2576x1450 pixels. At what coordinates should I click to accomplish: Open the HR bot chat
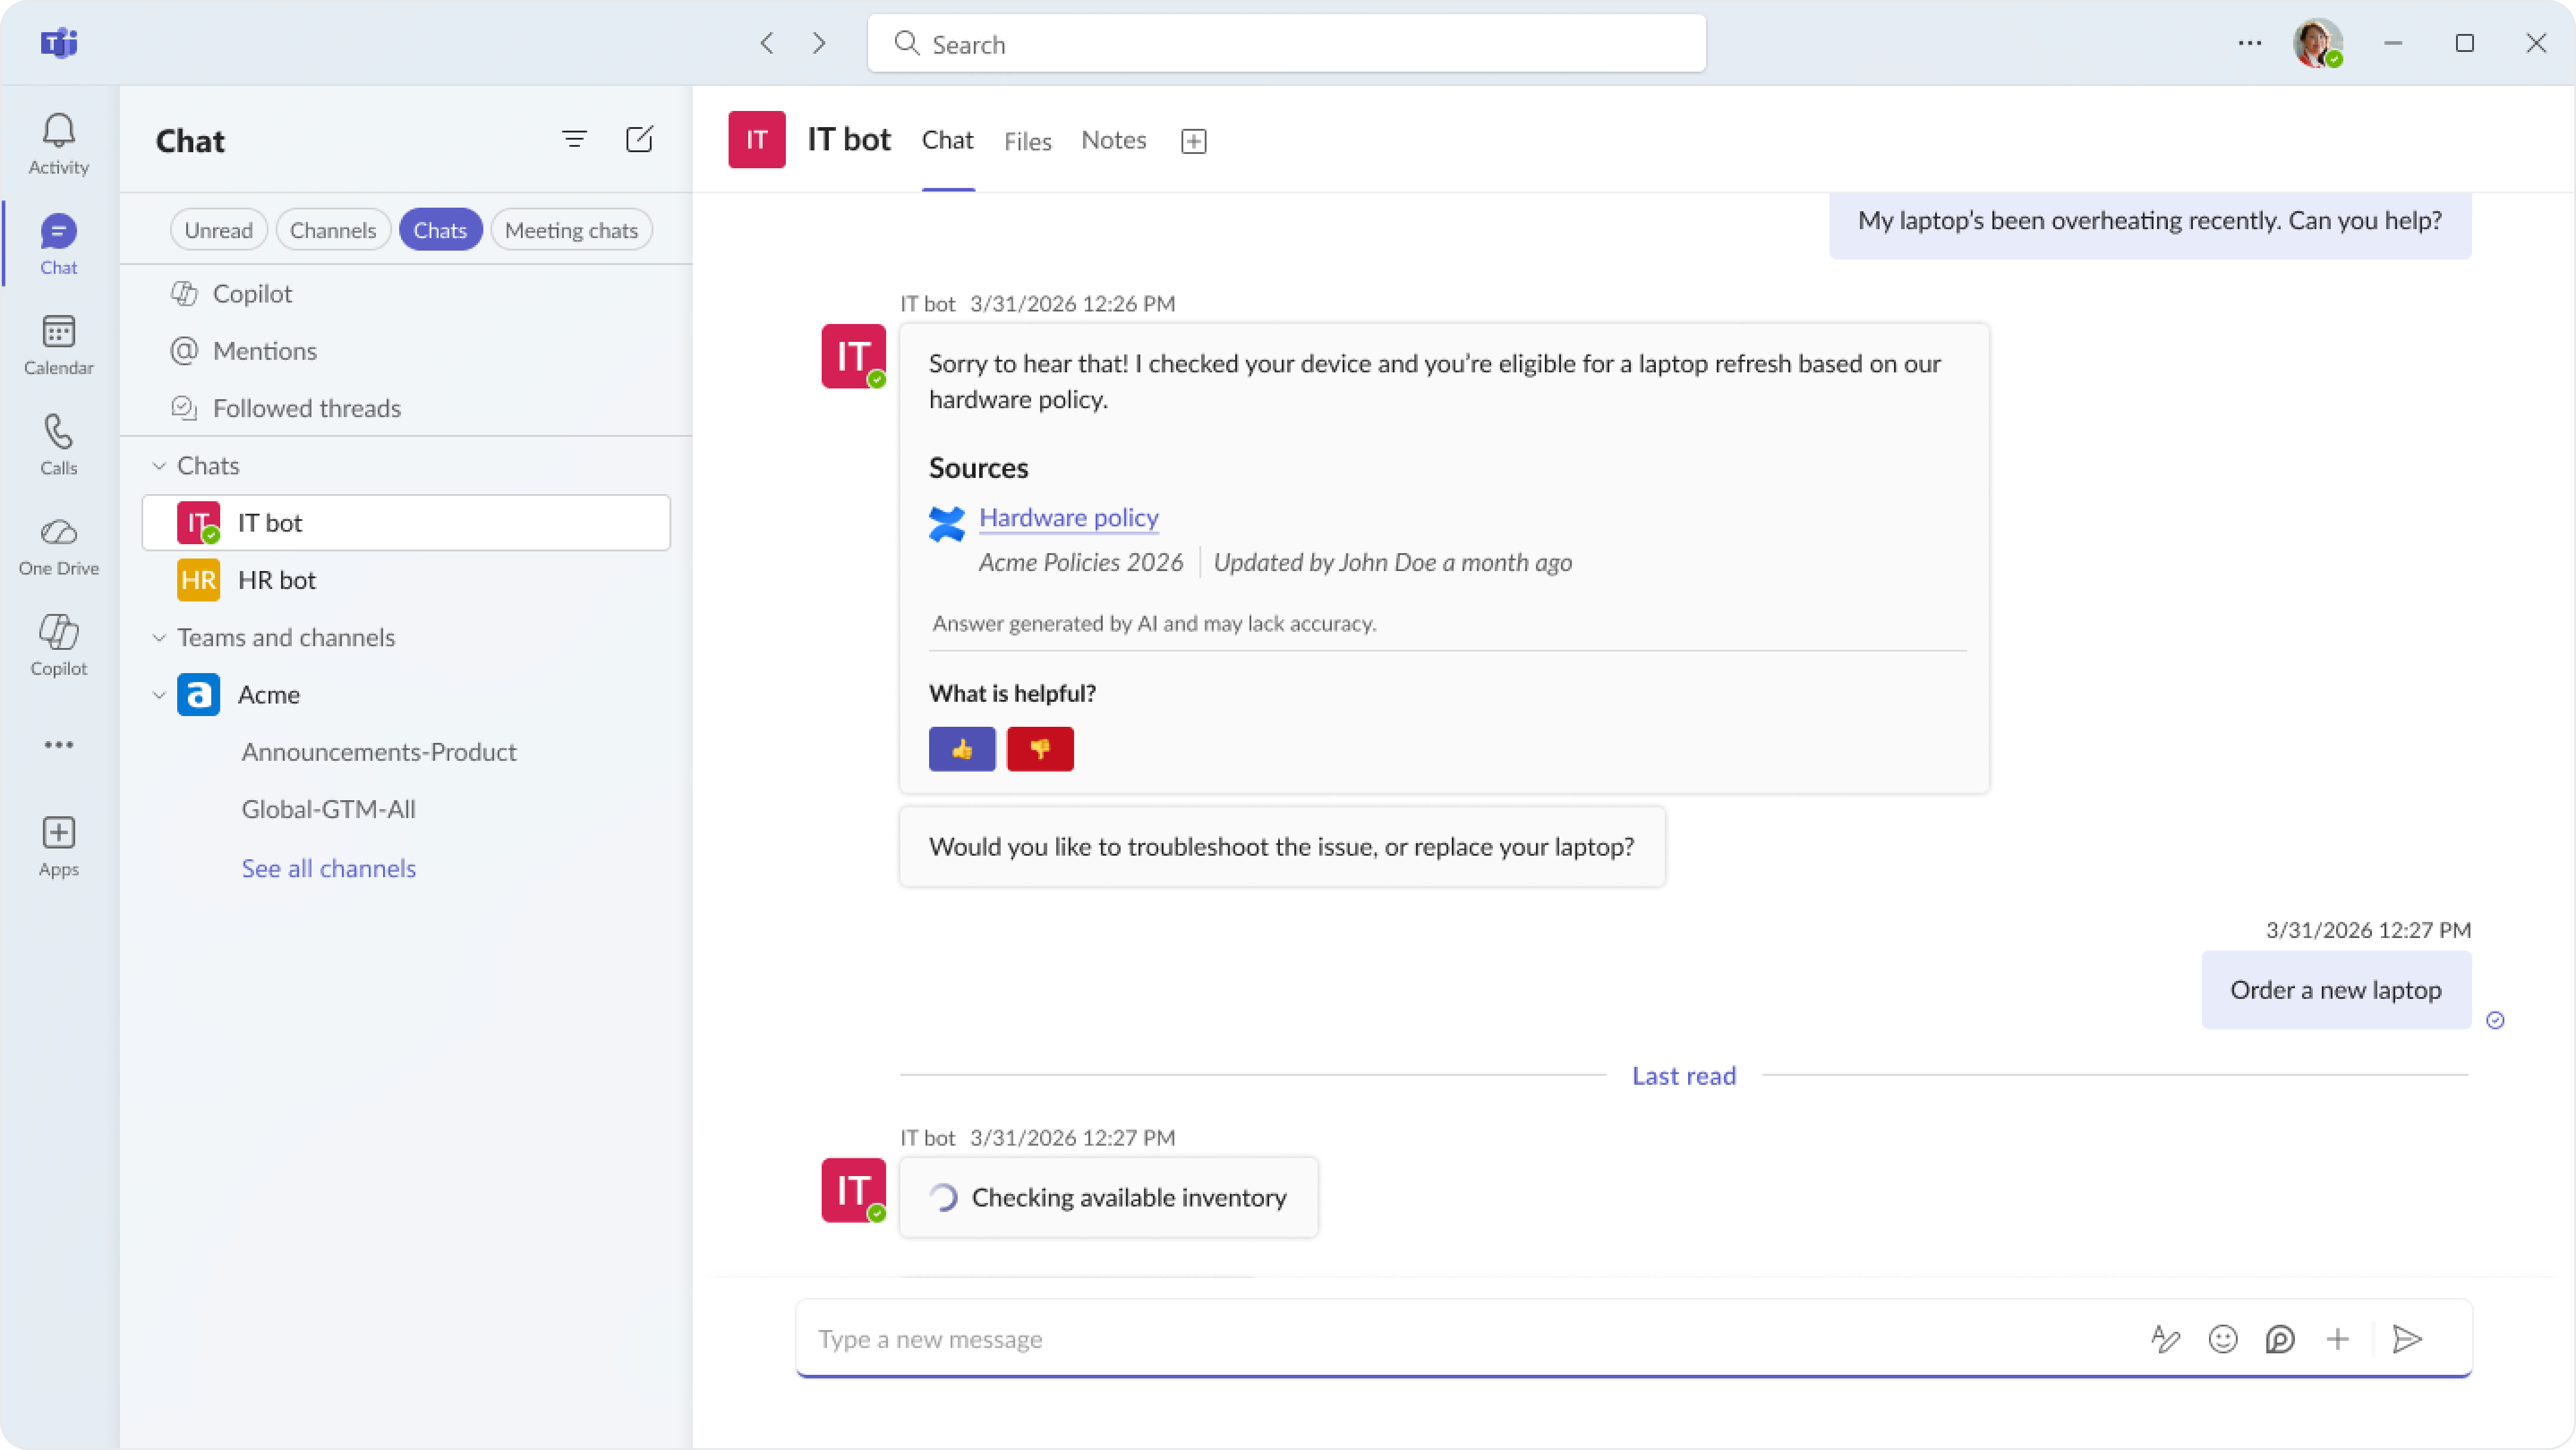point(406,580)
